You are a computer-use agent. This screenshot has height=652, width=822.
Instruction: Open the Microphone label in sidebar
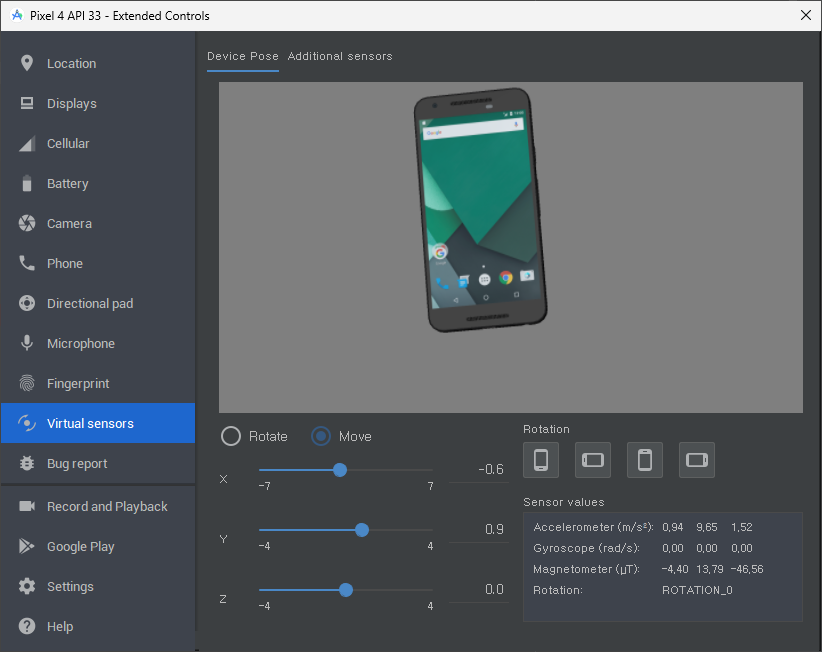tap(81, 344)
